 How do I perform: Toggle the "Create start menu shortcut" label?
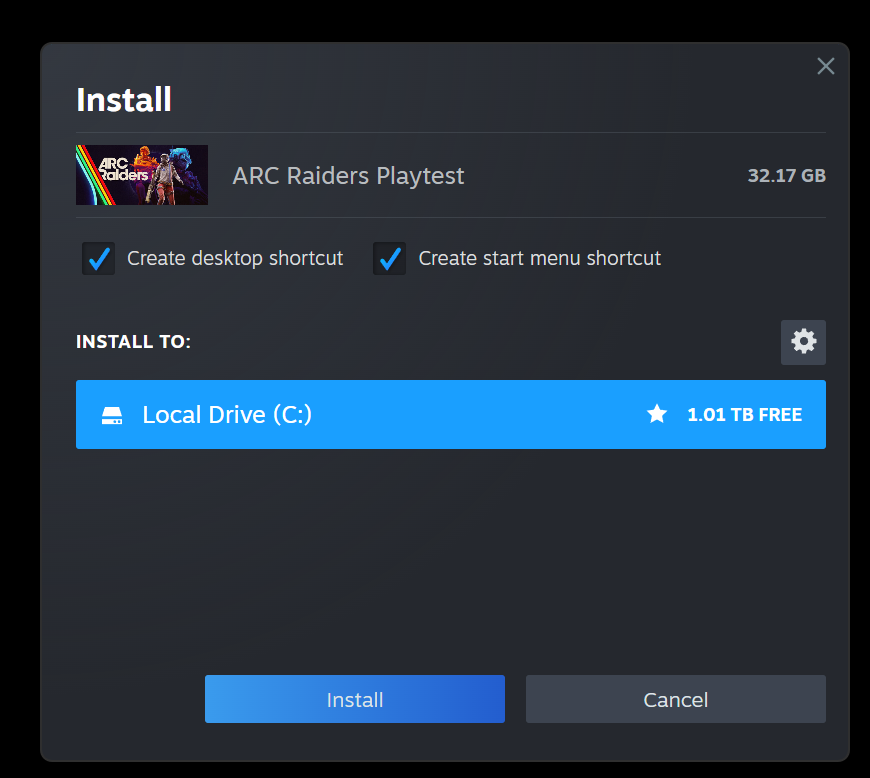(539, 259)
